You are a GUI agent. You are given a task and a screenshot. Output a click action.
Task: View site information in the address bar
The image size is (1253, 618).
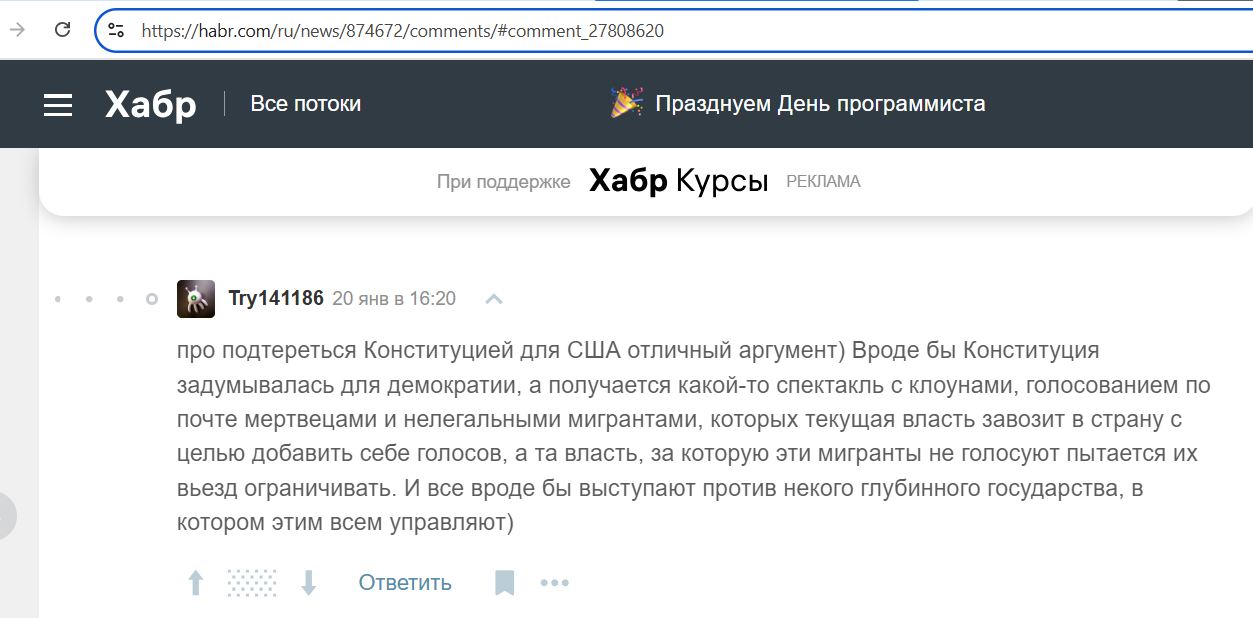pyautogui.click(x=116, y=30)
